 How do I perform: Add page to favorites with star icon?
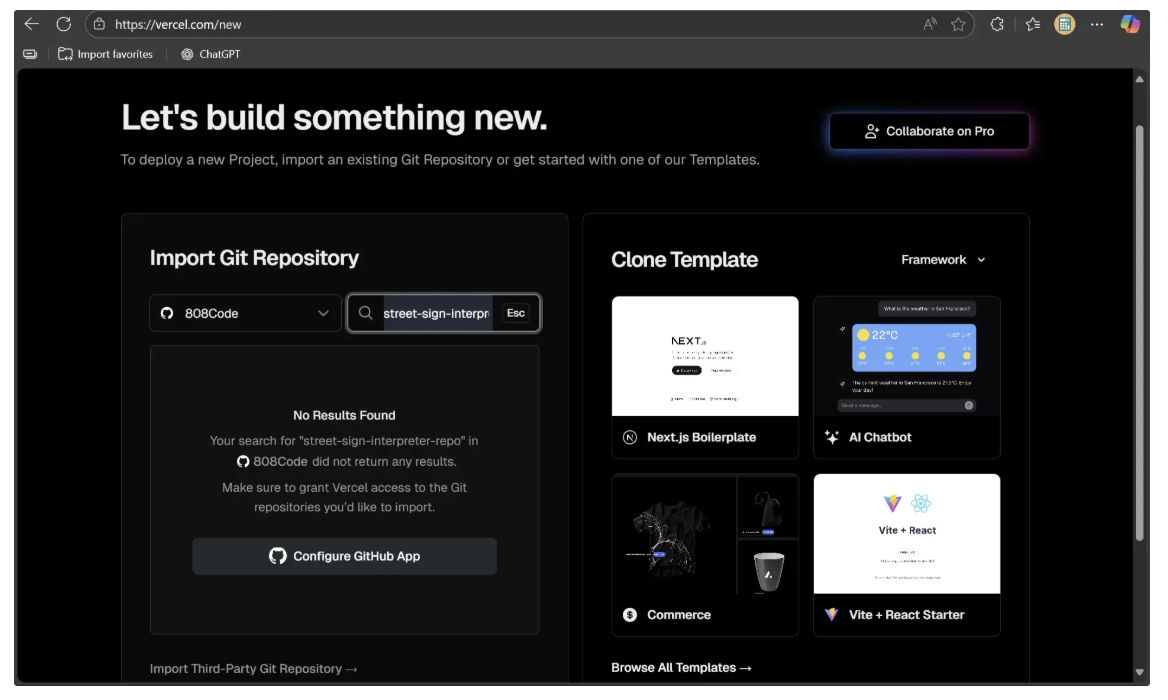[x=958, y=24]
